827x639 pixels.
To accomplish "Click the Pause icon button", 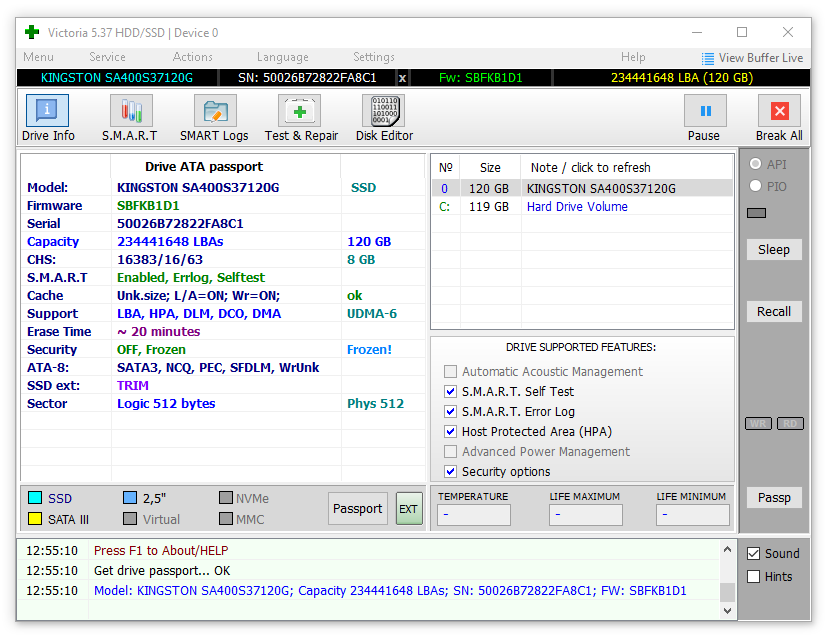I will (705, 111).
